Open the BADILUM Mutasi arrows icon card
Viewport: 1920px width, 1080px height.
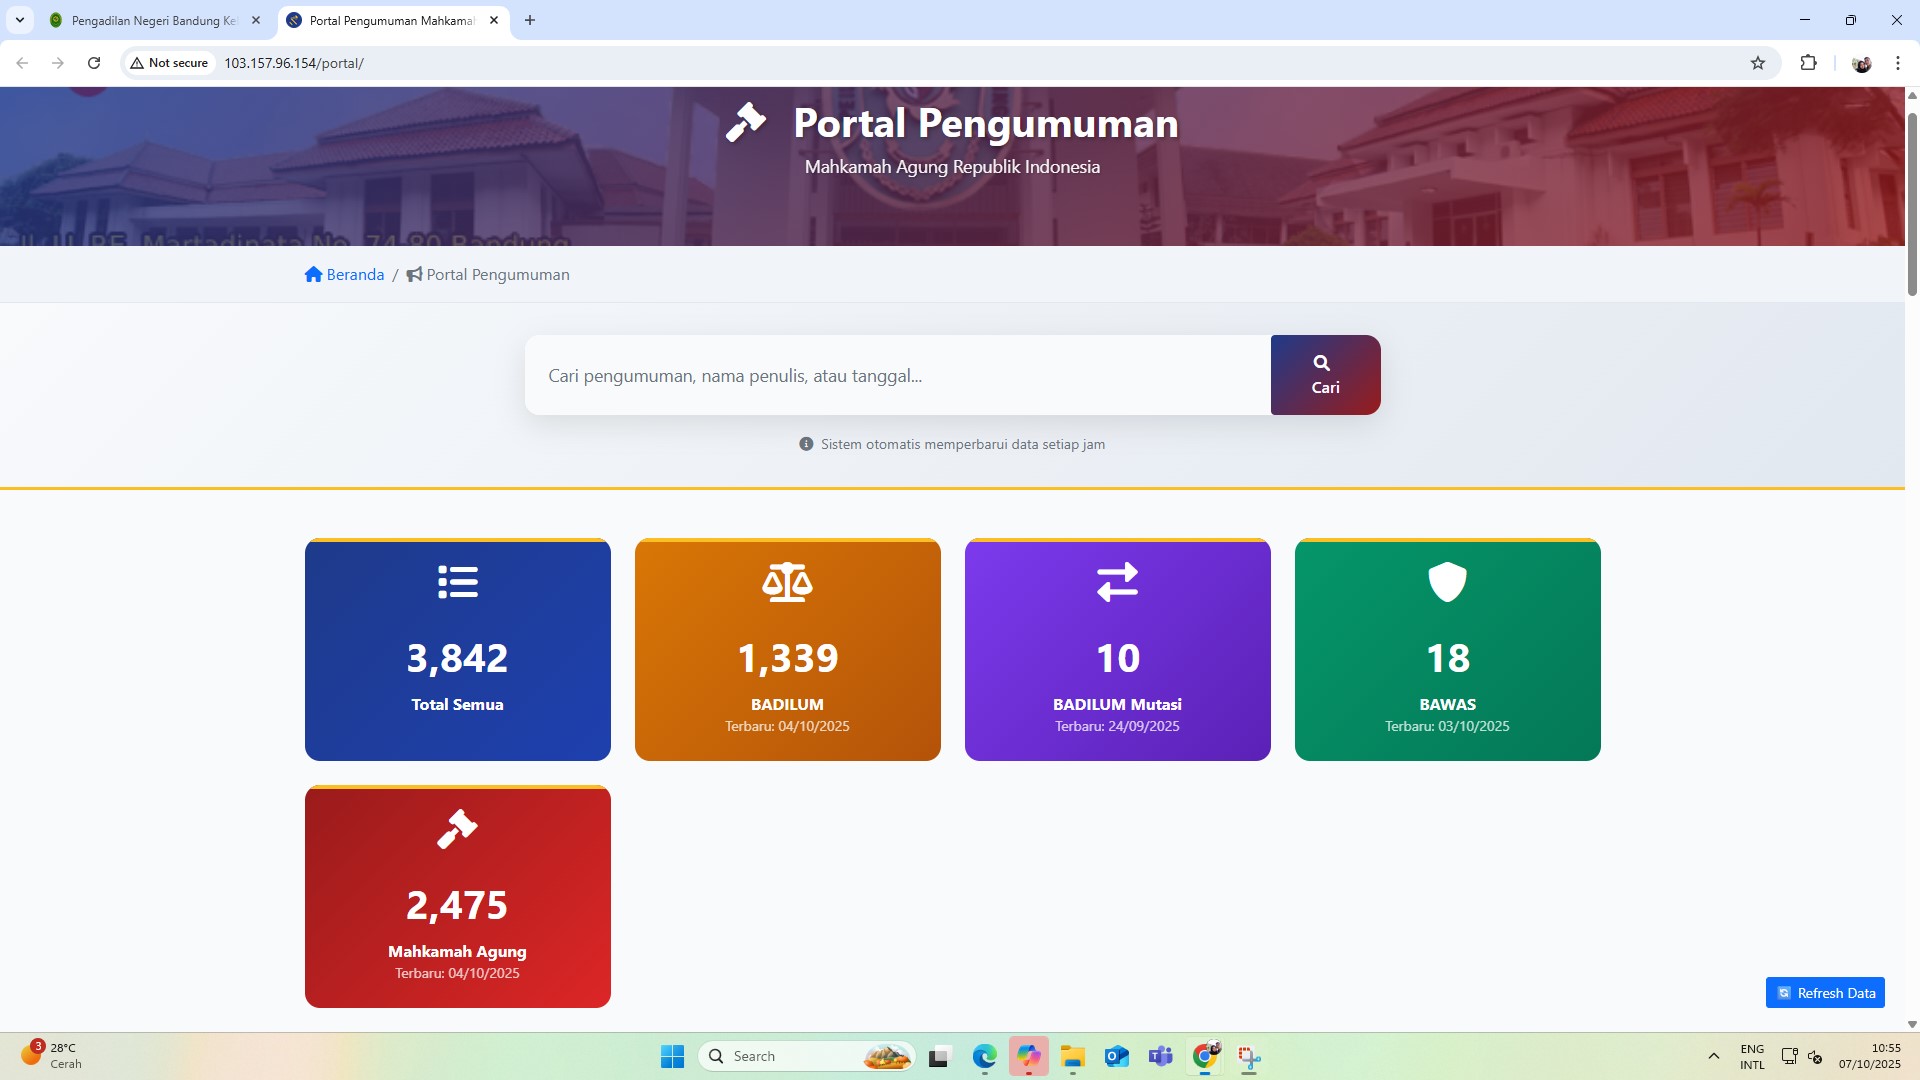(x=1117, y=650)
